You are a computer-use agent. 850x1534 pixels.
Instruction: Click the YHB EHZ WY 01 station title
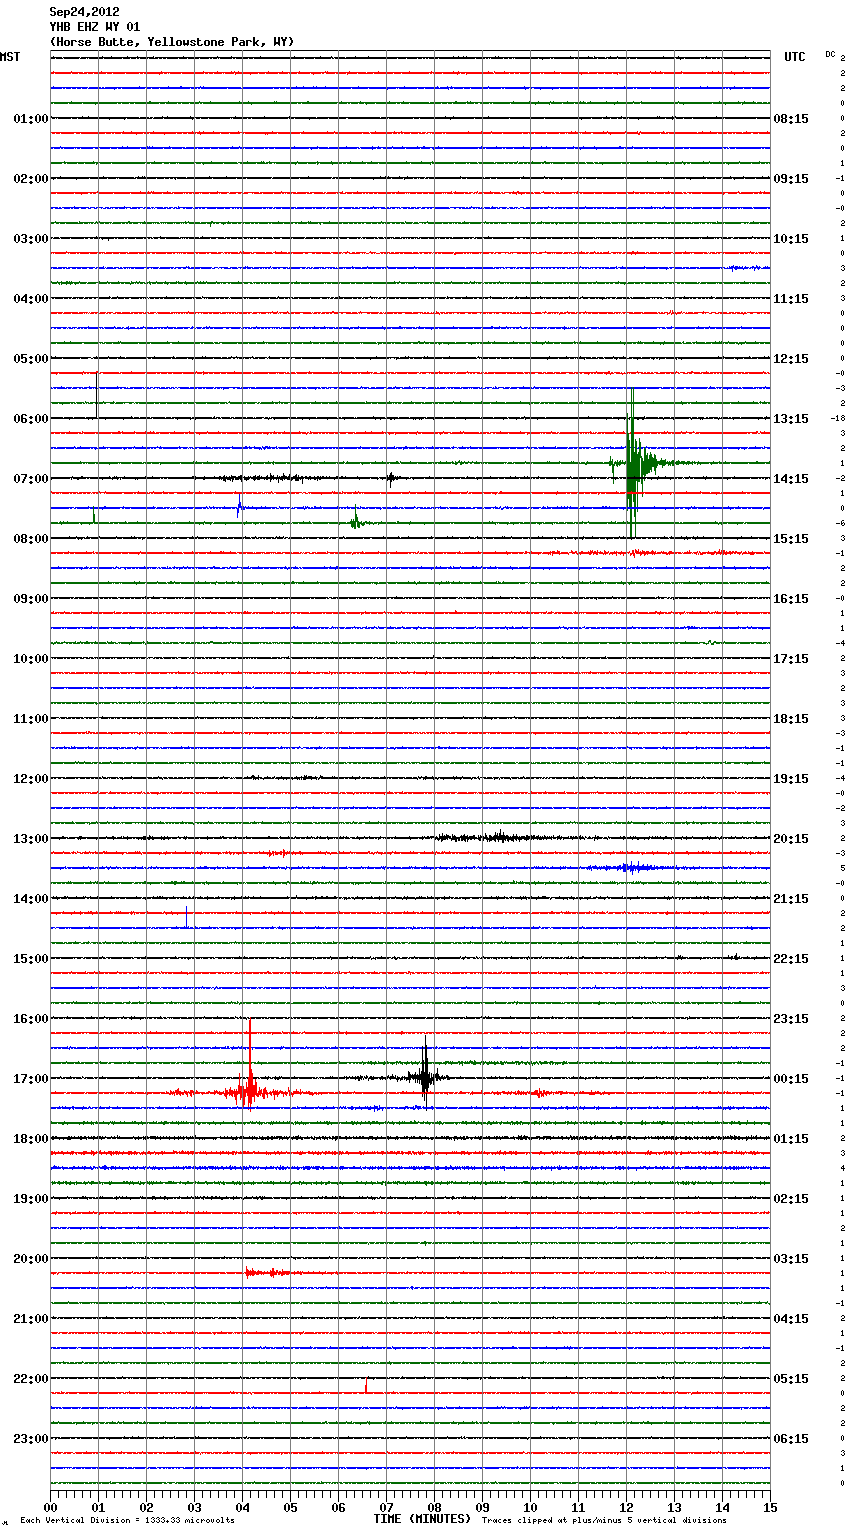click(x=94, y=27)
